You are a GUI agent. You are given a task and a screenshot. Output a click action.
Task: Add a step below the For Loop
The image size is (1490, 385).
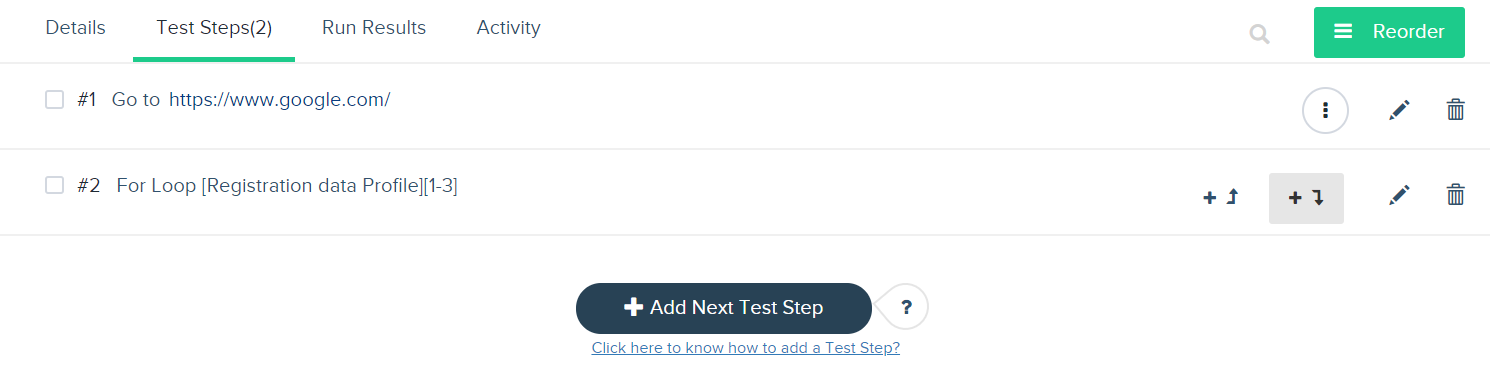click(1306, 198)
